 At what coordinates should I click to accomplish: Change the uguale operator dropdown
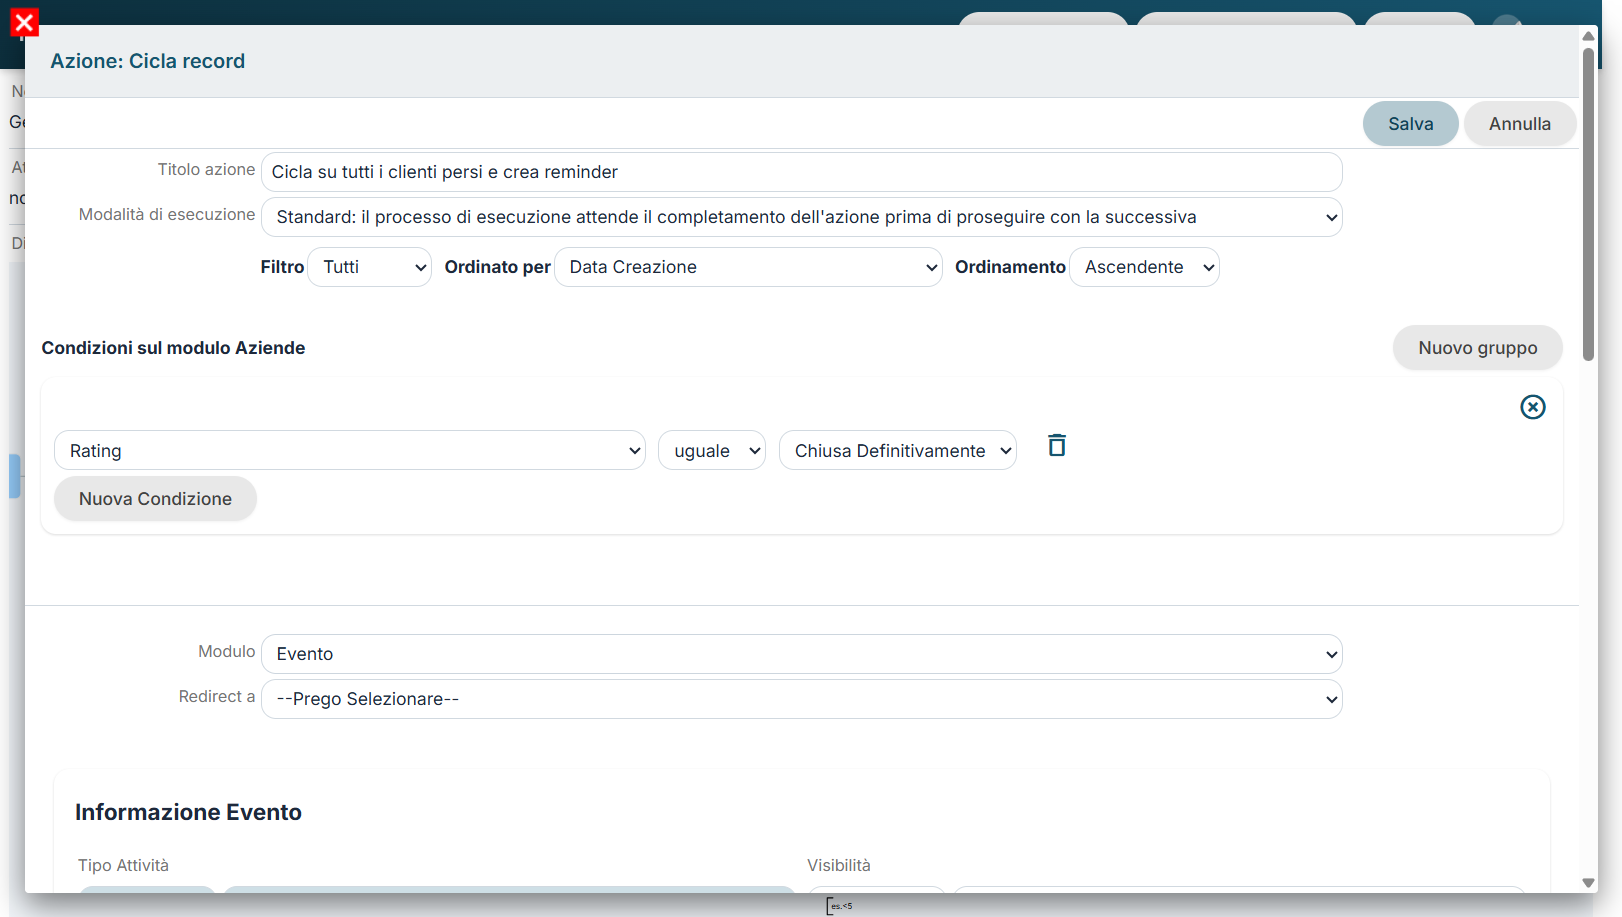(x=712, y=451)
